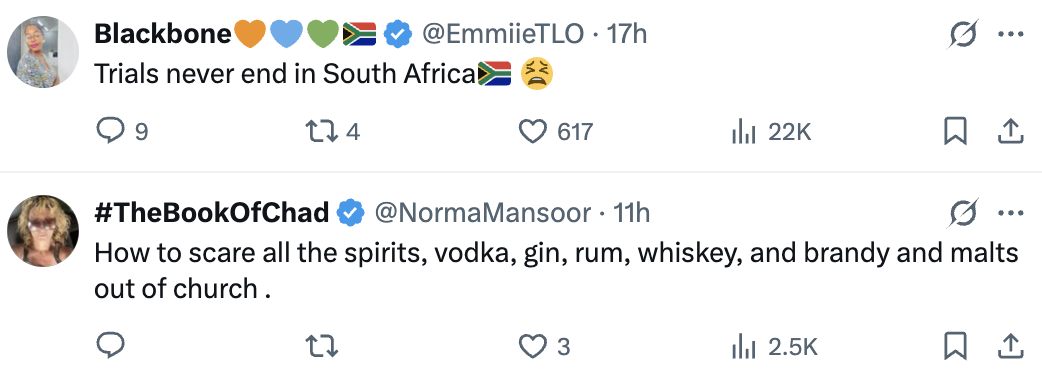Open Grok icon on #TheBookOfChad's tweet
Image resolution: width=1042 pixels, height=374 pixels.
(963, 213)
